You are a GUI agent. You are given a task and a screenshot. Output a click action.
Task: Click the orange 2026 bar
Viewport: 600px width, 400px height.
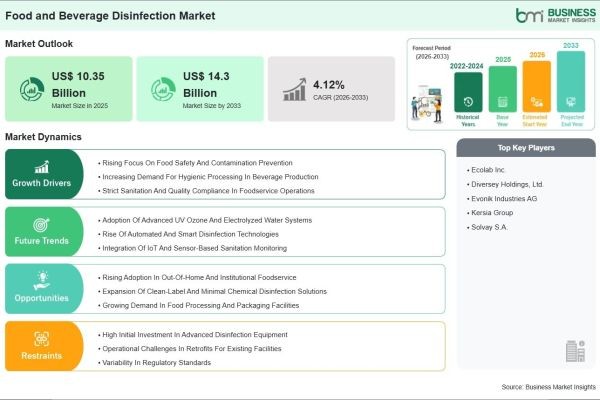(x=536, y=87)
